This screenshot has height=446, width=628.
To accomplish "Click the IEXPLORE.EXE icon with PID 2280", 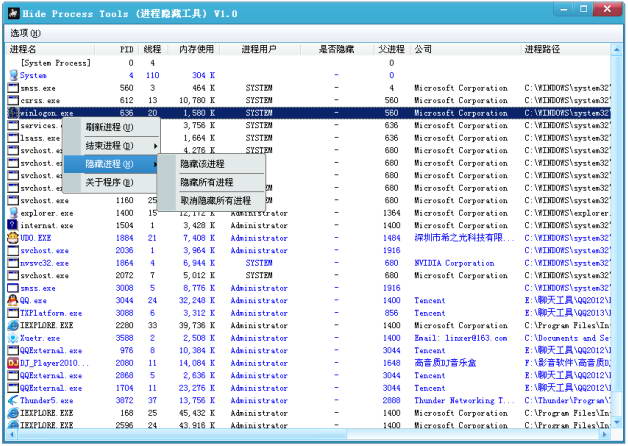I will tap(13, 325).
